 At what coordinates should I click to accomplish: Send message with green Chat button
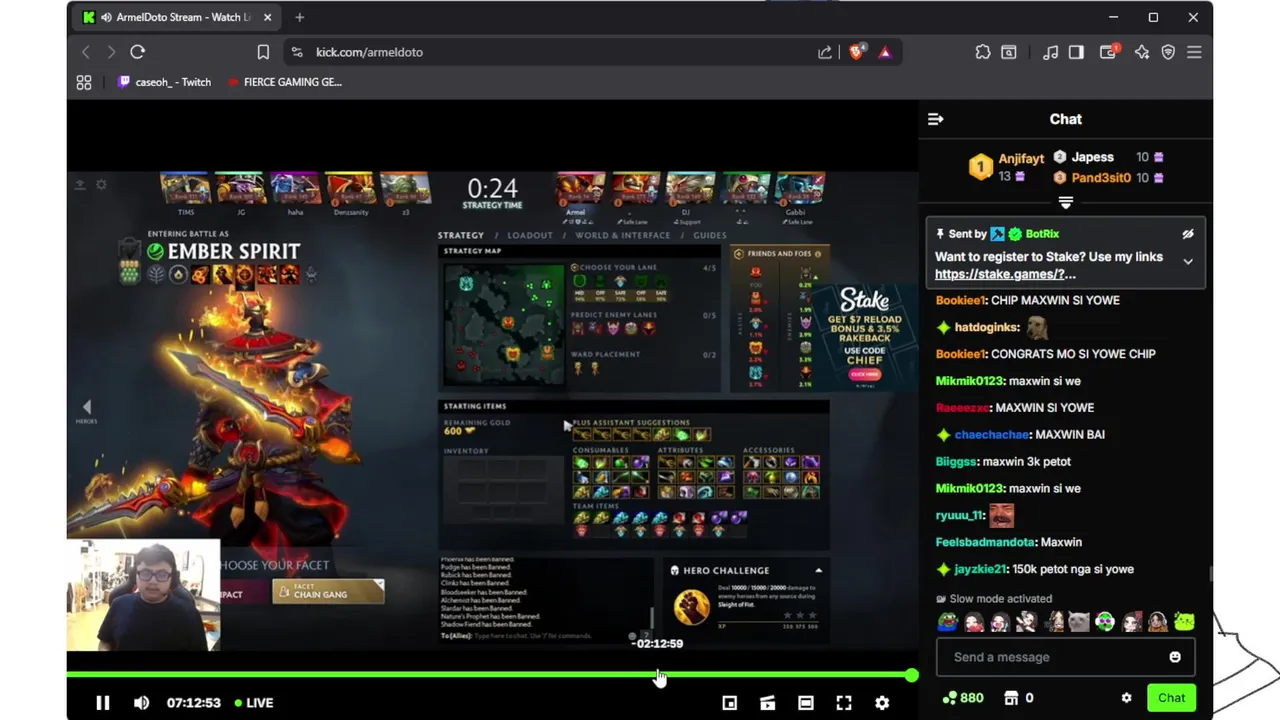coord(1171,698)
